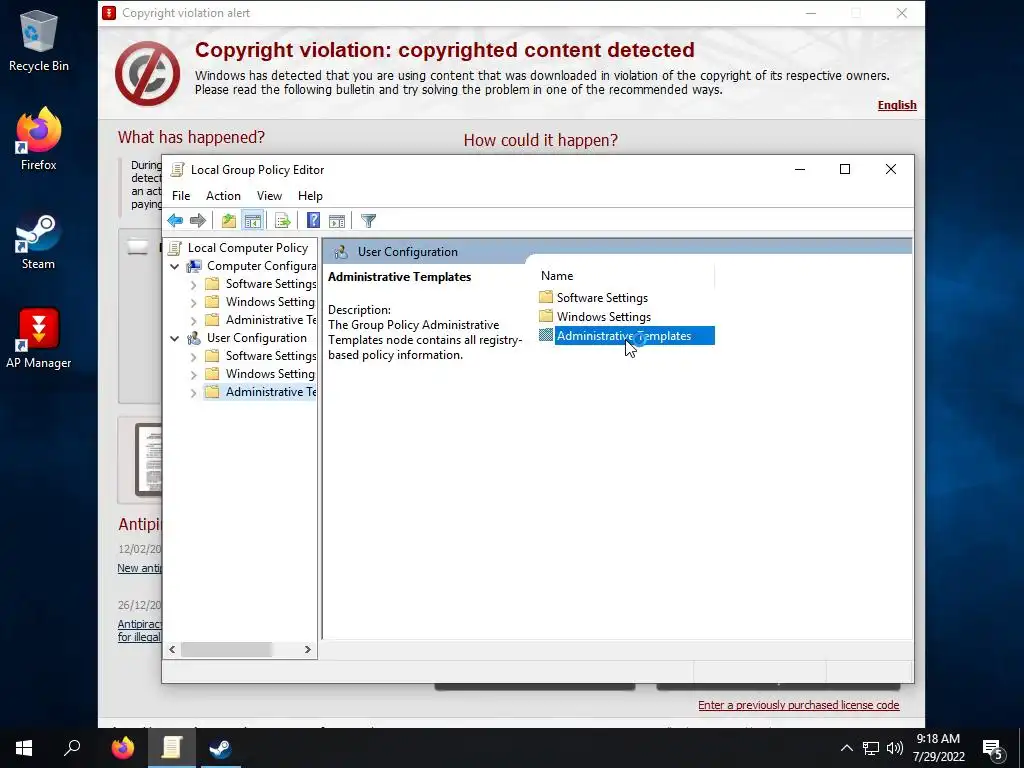
Task: Select Local Computer Policy root node
Action: coord(248,248)
